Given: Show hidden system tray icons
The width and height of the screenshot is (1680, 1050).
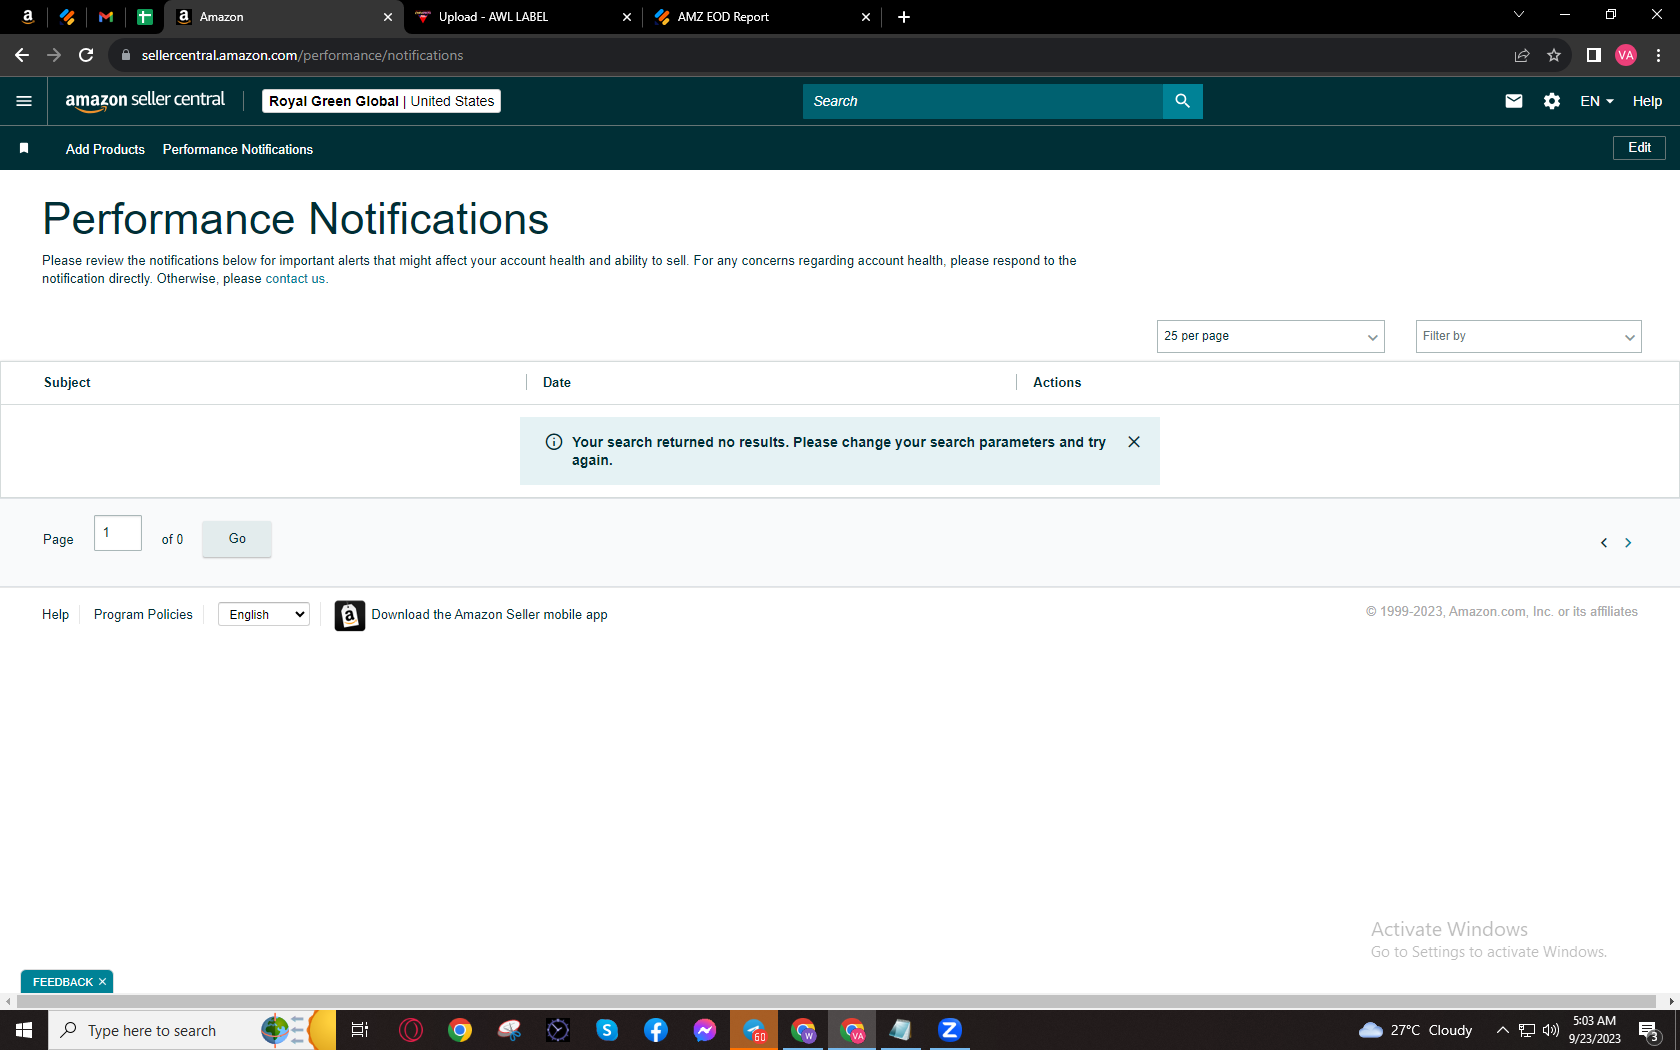Looking at the screenshot, I should [1502, 1030].
